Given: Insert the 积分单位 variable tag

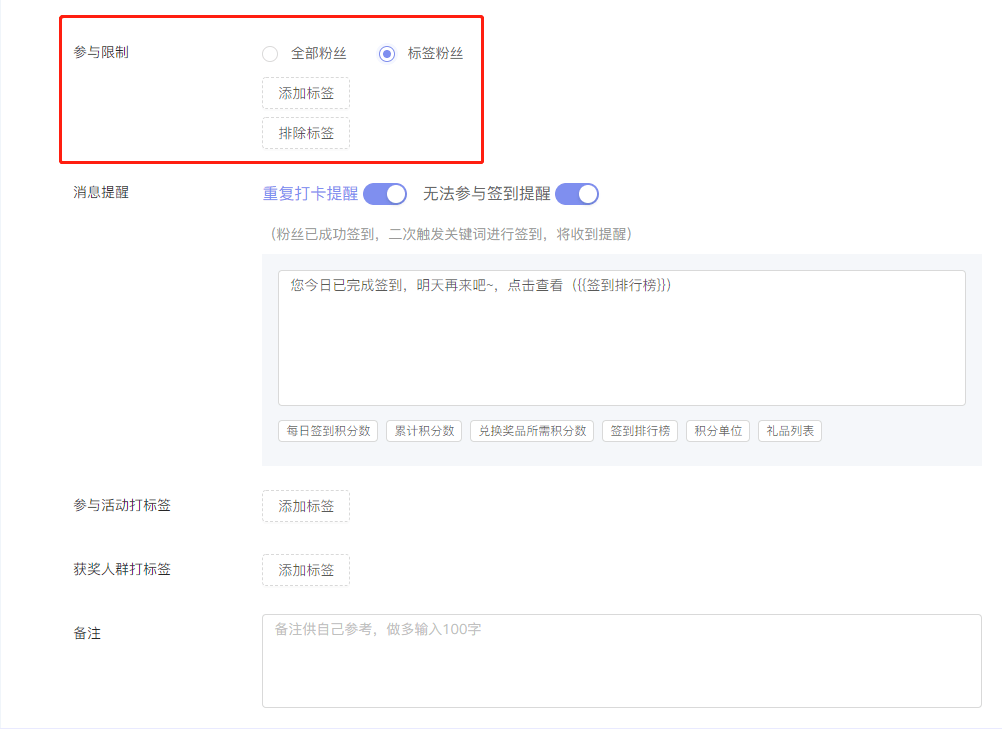Looking at the screenshot, I should [718, 431].
